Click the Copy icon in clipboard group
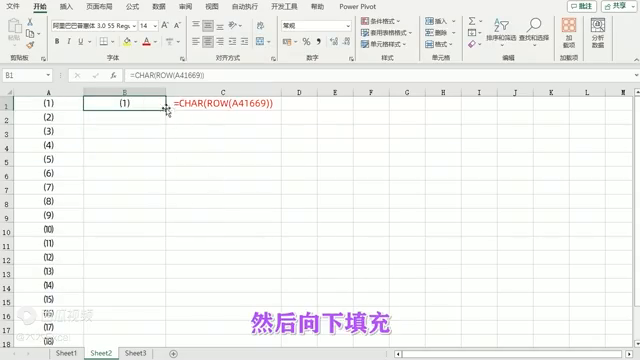The image size is (640, 360). coord(30,33)
